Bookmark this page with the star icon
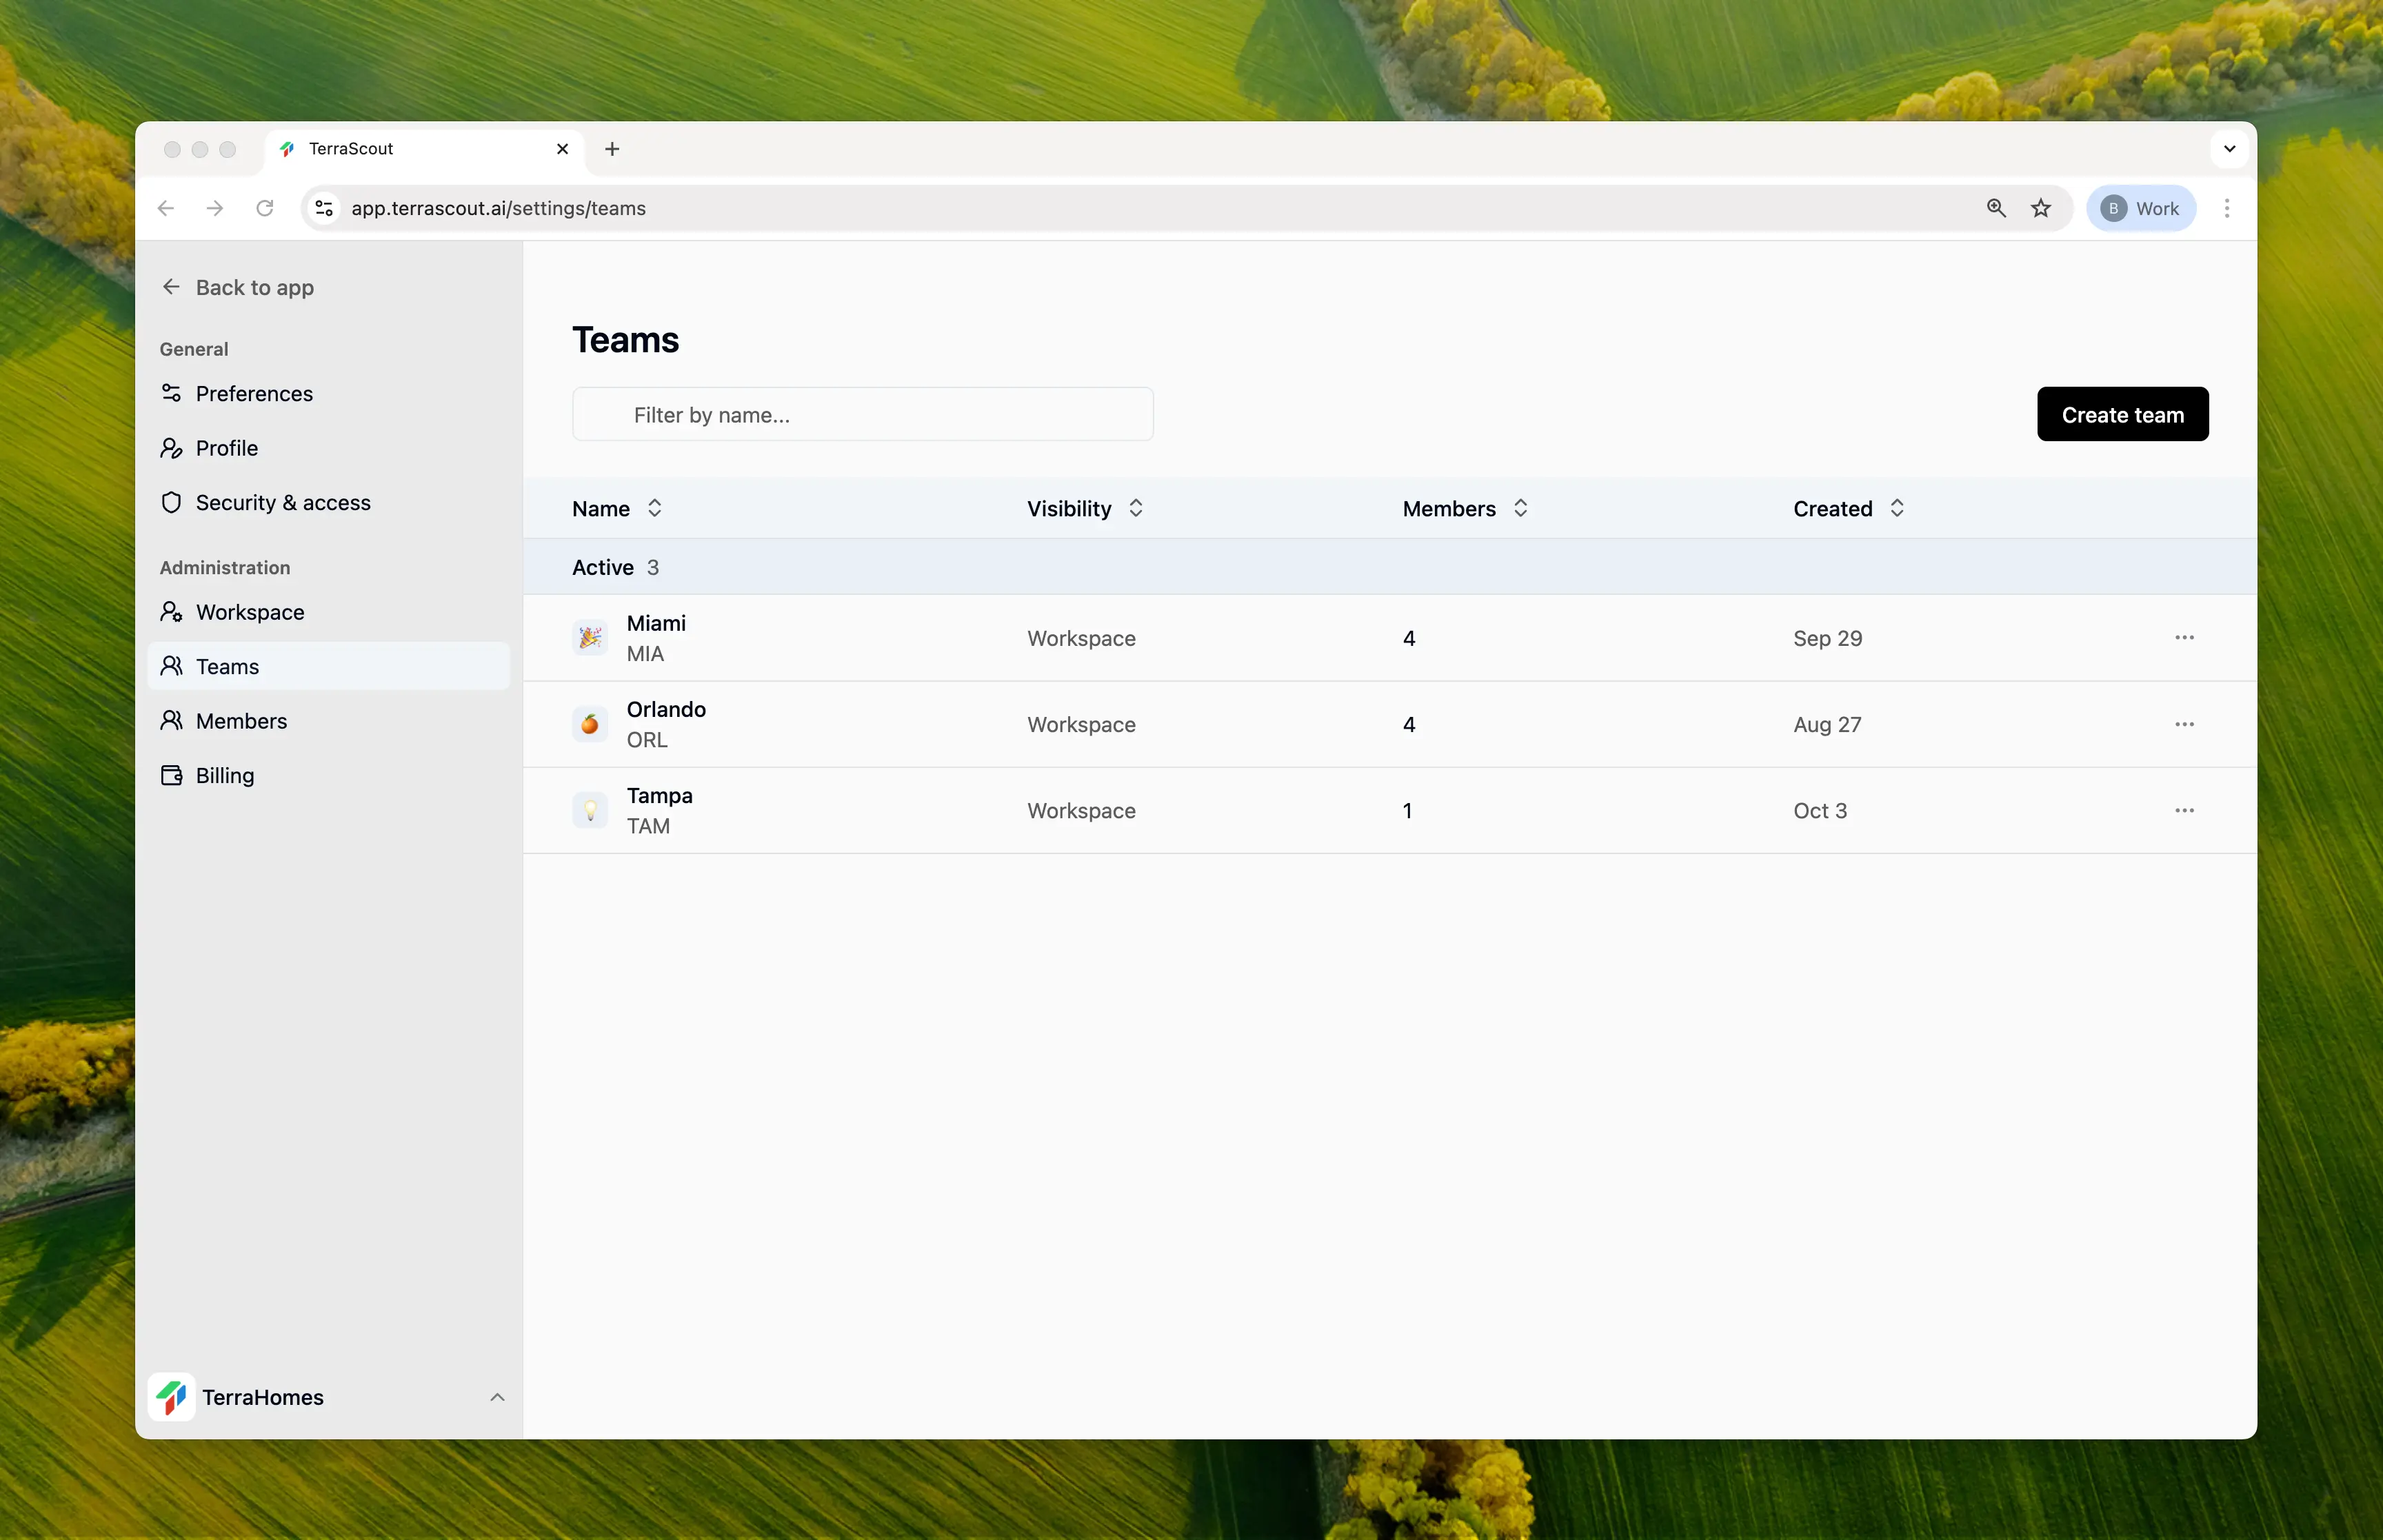The height and width of the screenshot is (1540, 2383). (2040, 208)
